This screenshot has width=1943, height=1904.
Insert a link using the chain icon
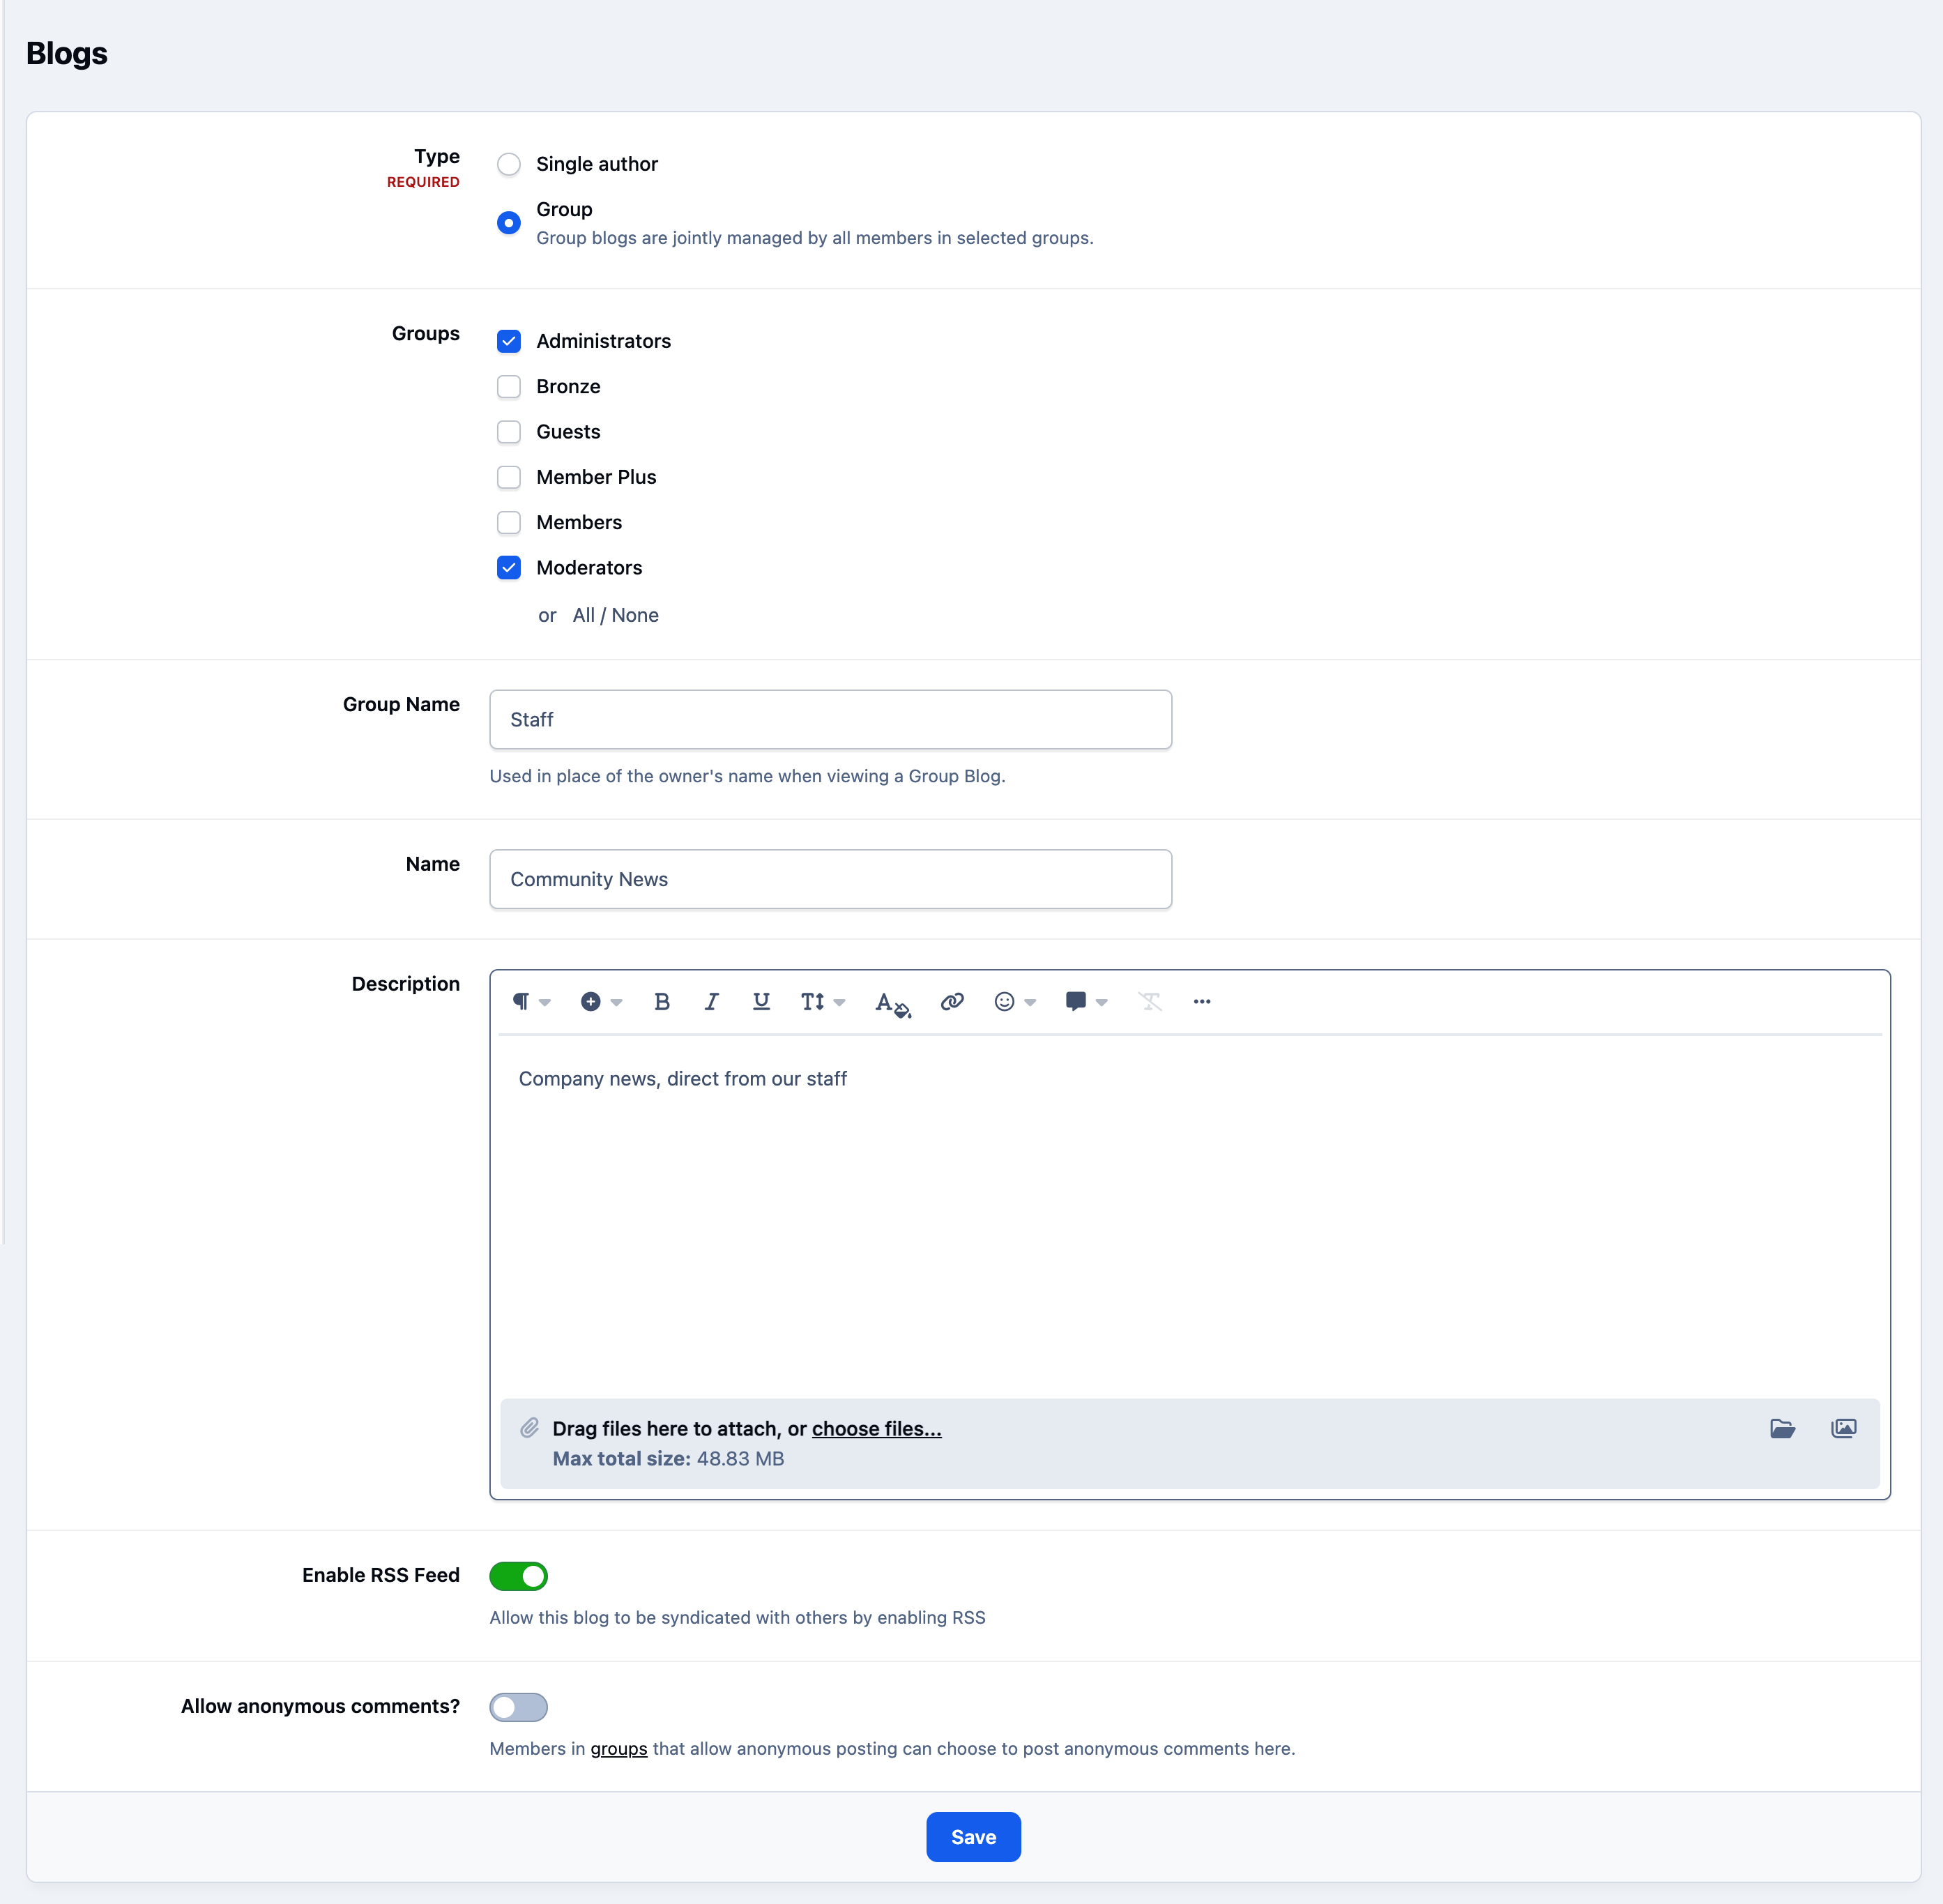(x=952, y=1002)
